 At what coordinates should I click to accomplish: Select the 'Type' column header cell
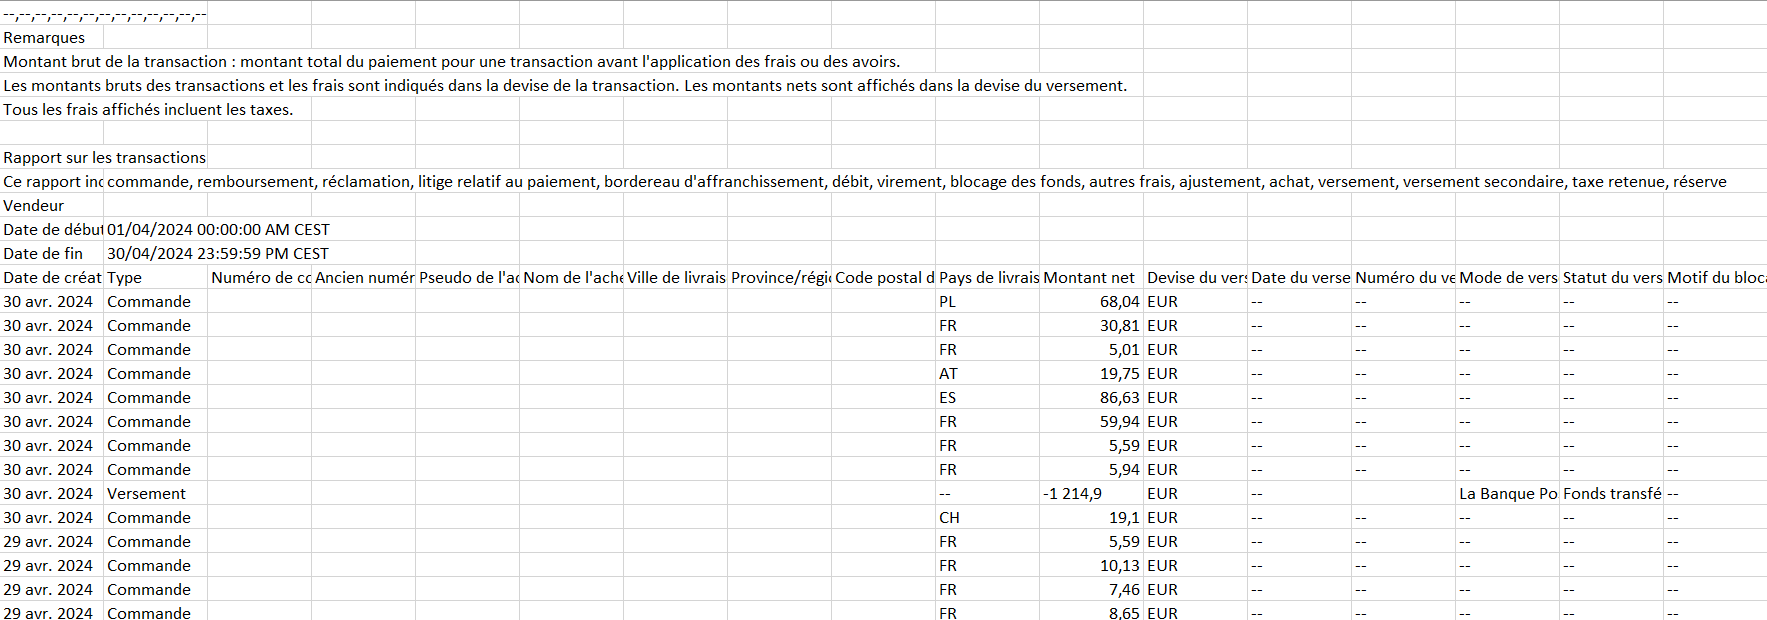(125, 278)
